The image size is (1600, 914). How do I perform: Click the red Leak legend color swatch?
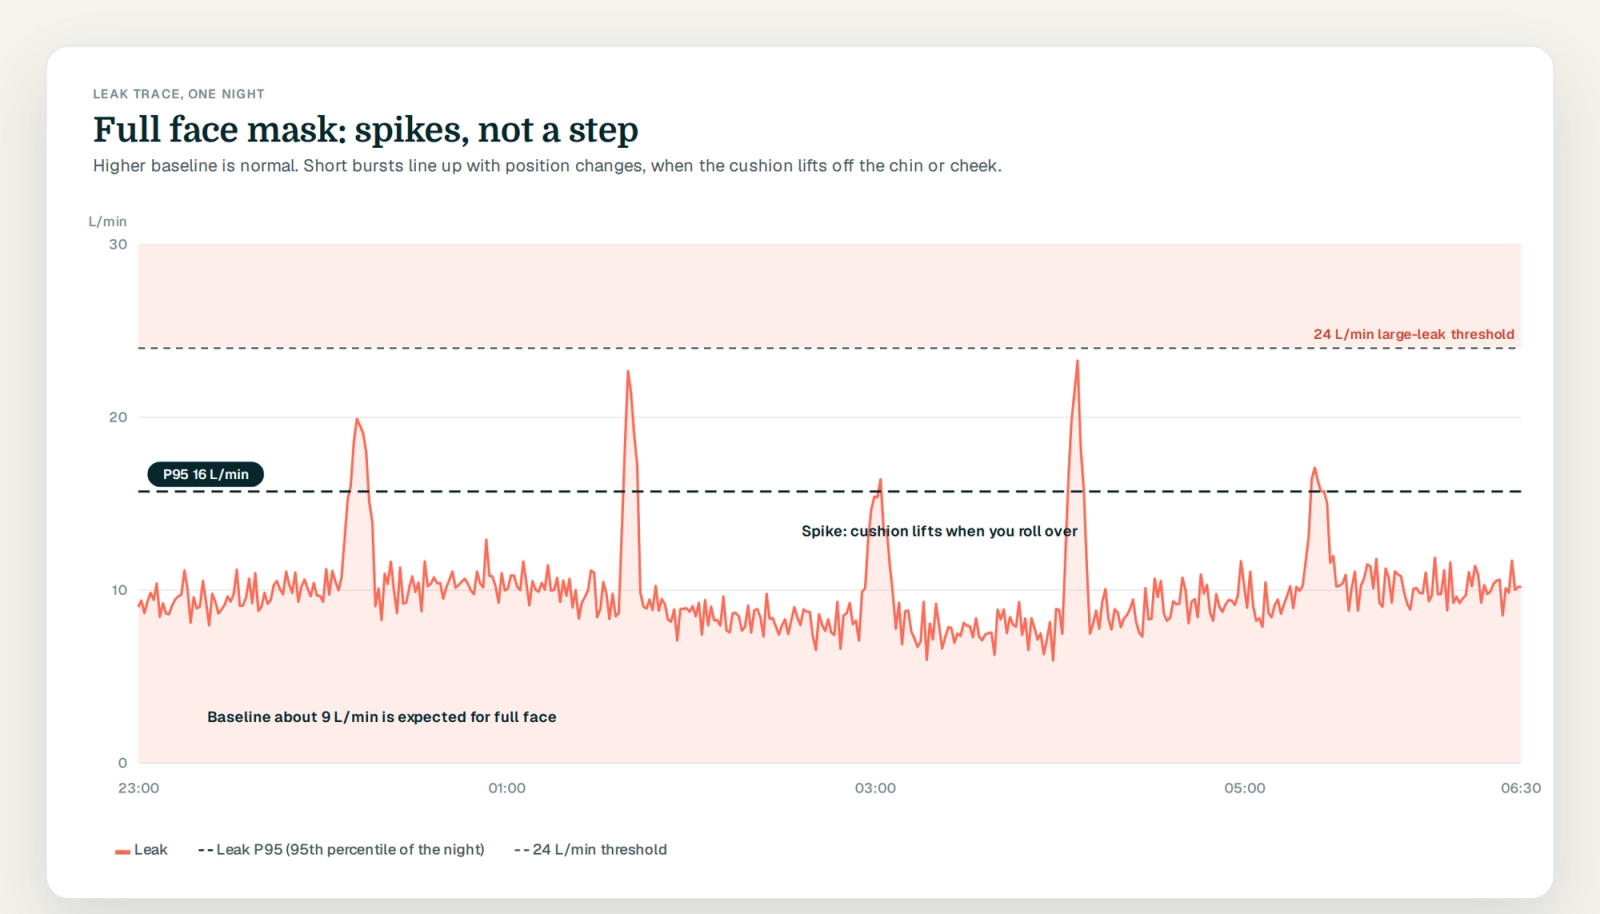tap(122, 851)
